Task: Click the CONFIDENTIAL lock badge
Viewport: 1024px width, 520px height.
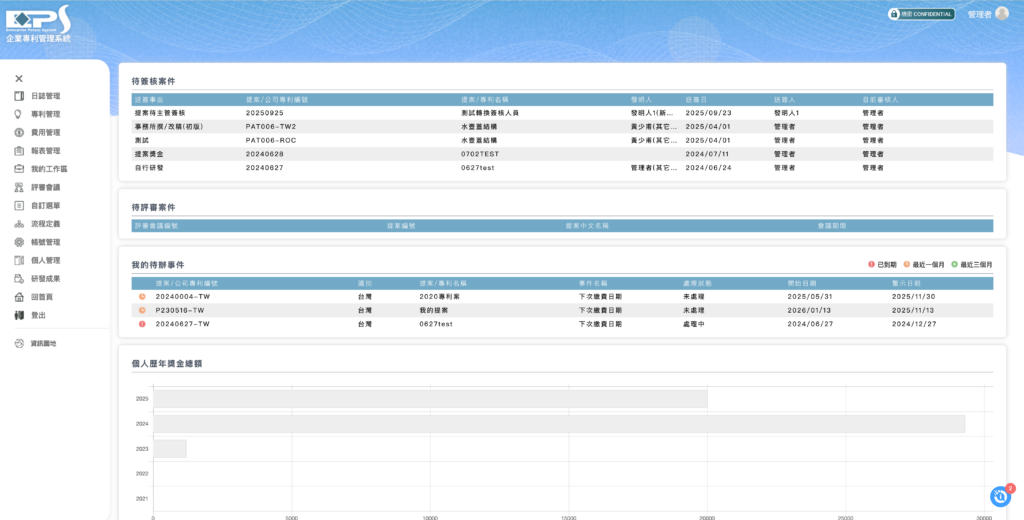Action: tap(921, 14)
